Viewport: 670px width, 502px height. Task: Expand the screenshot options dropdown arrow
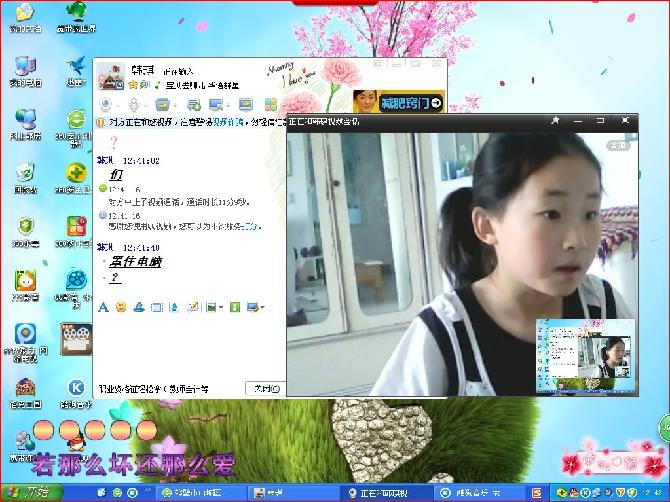(x=262, y=307)
